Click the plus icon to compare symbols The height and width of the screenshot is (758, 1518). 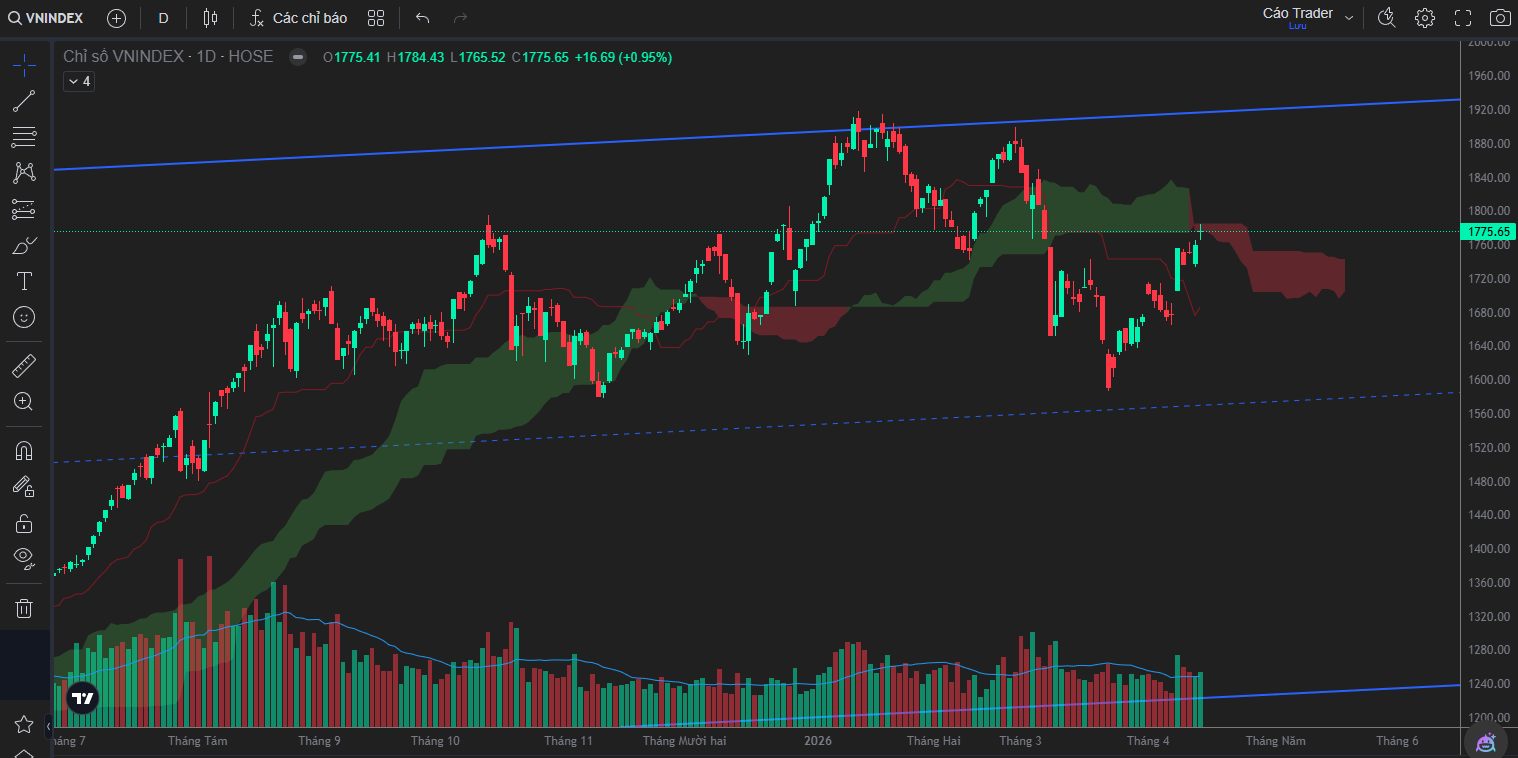tap(116, 18)
